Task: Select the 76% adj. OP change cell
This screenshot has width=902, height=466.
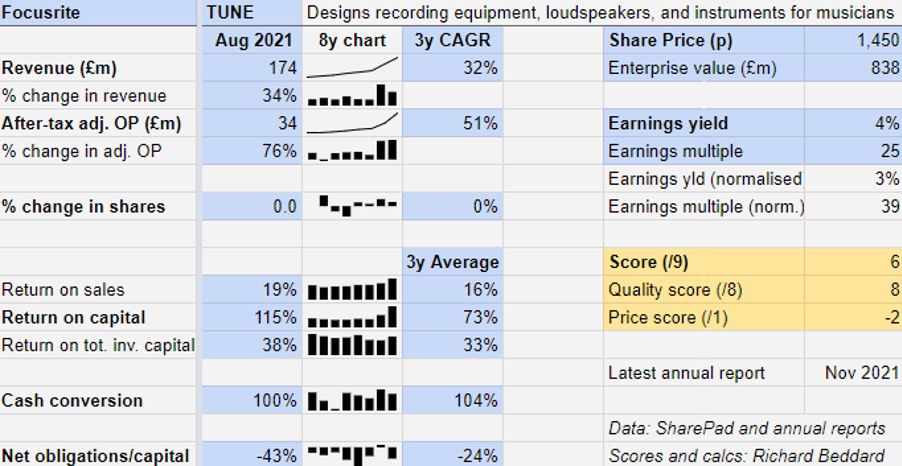Action: point(251,151)
